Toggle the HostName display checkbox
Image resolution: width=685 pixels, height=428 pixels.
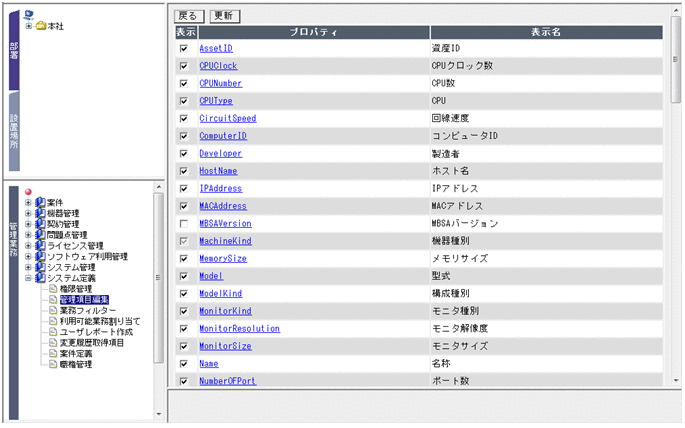[184, 171]
